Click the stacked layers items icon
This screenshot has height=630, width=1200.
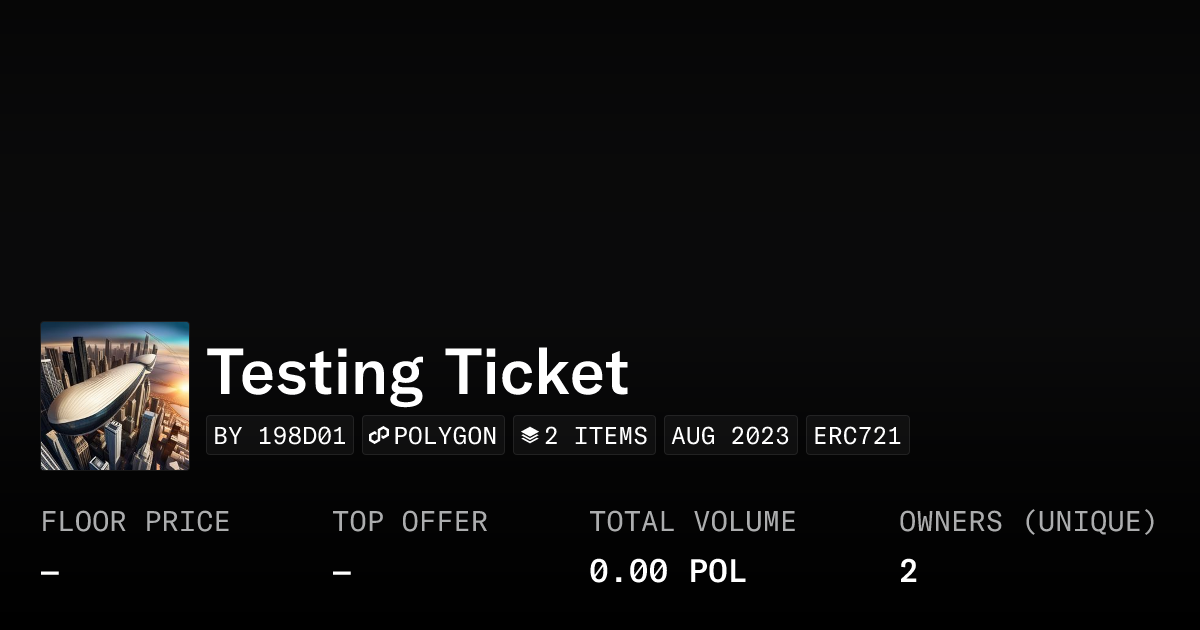[x=530, y=436]
